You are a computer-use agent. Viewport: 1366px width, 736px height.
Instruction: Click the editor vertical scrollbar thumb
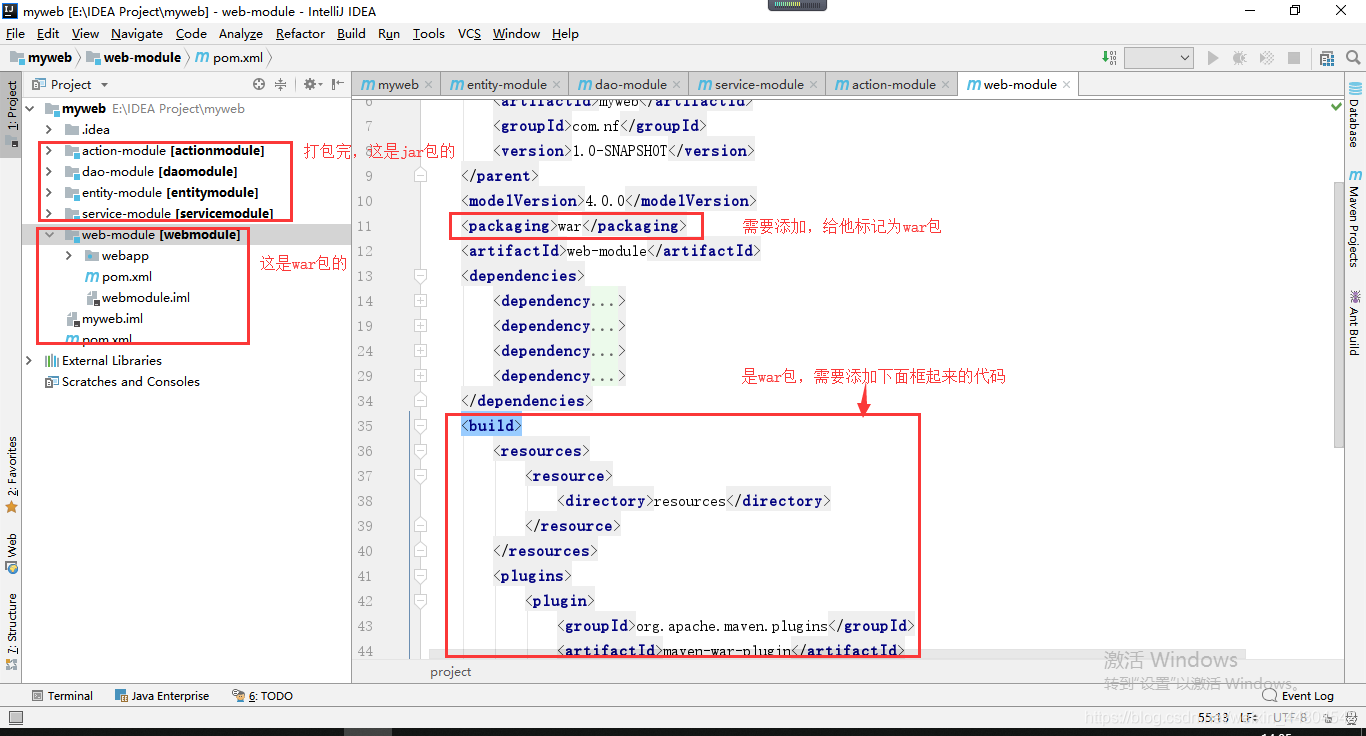coord(1337,315)
